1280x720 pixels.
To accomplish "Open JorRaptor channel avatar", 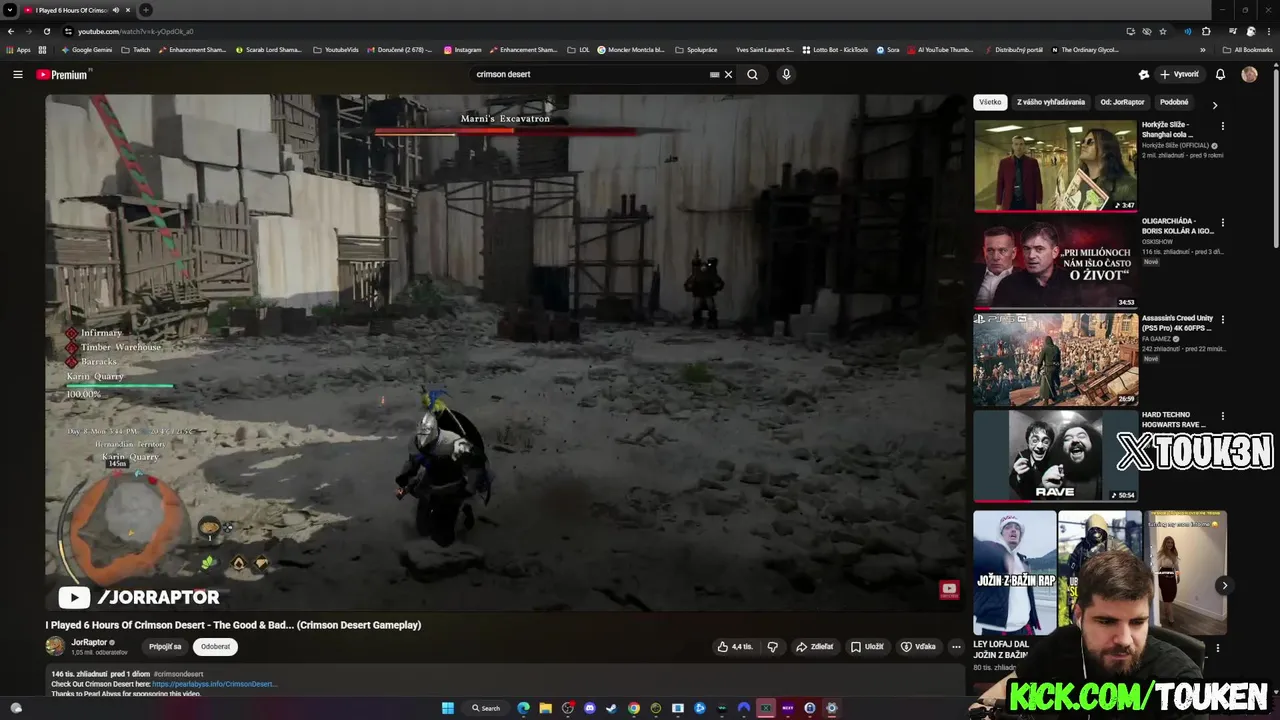I will tap(55, 646).
